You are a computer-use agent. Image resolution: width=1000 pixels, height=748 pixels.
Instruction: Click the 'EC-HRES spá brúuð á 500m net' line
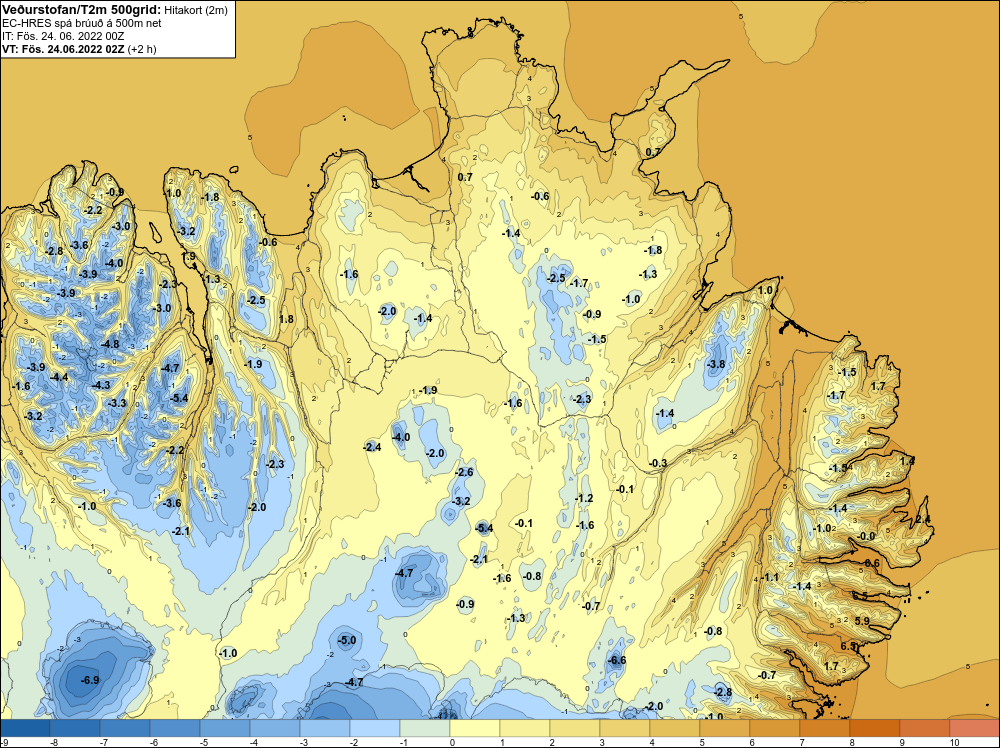82,23
